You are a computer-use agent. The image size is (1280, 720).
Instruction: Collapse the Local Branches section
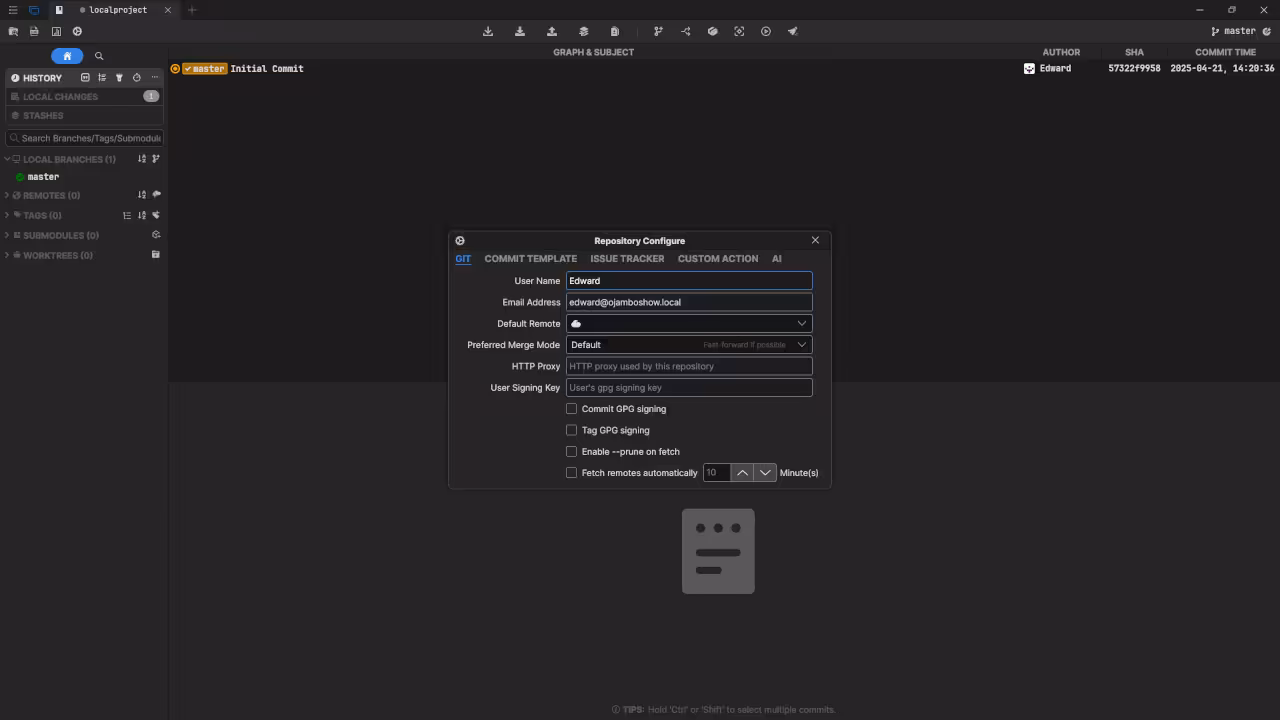[7, 159]
